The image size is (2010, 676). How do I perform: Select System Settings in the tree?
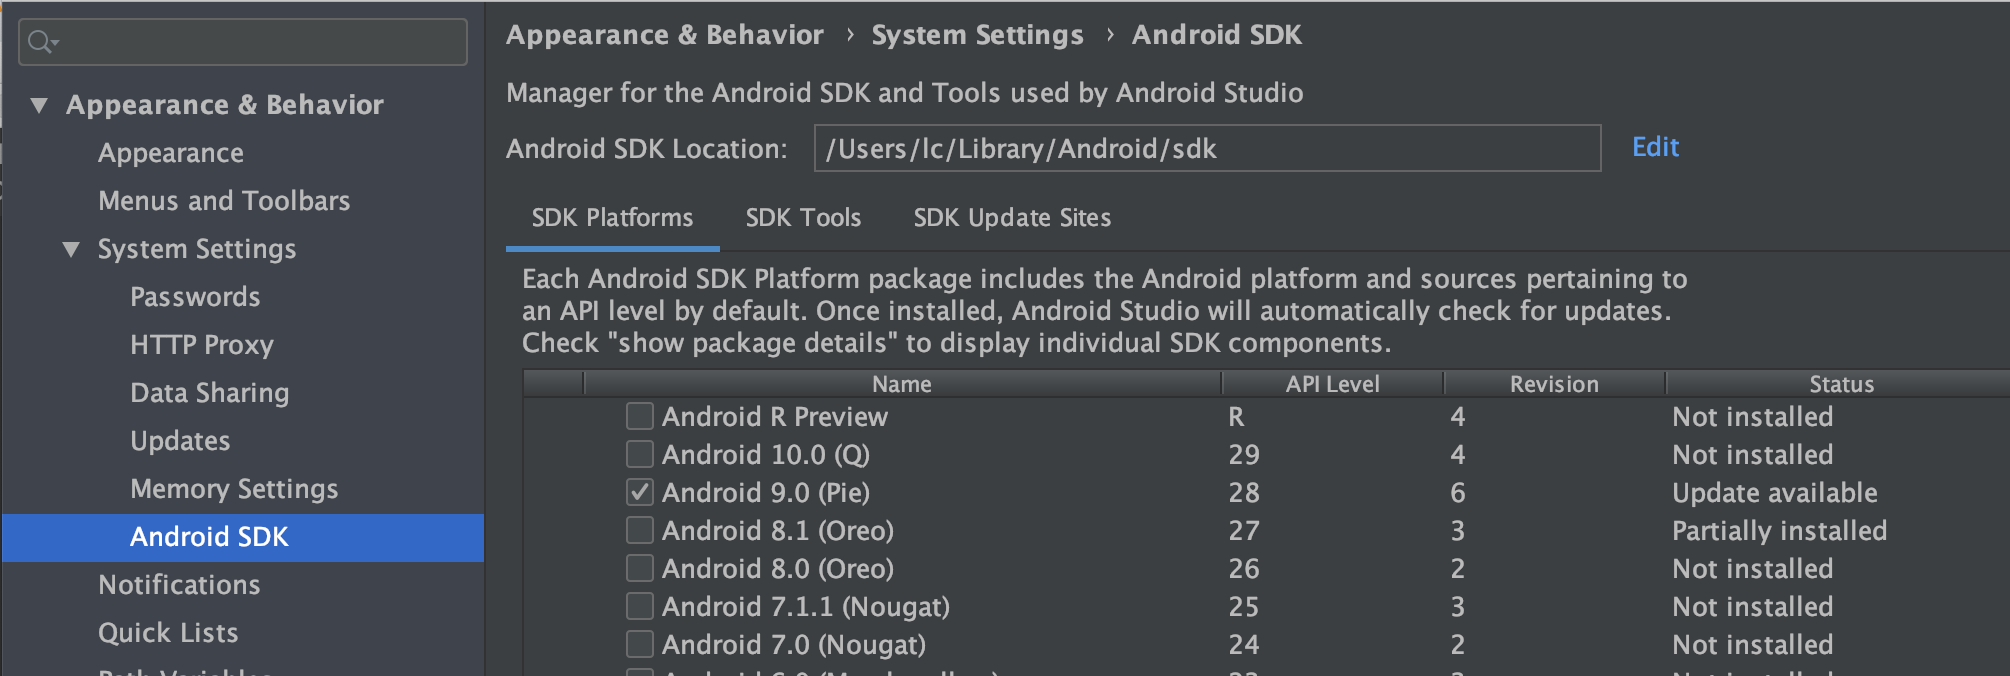pyautogui.click(x=197, y=249)
